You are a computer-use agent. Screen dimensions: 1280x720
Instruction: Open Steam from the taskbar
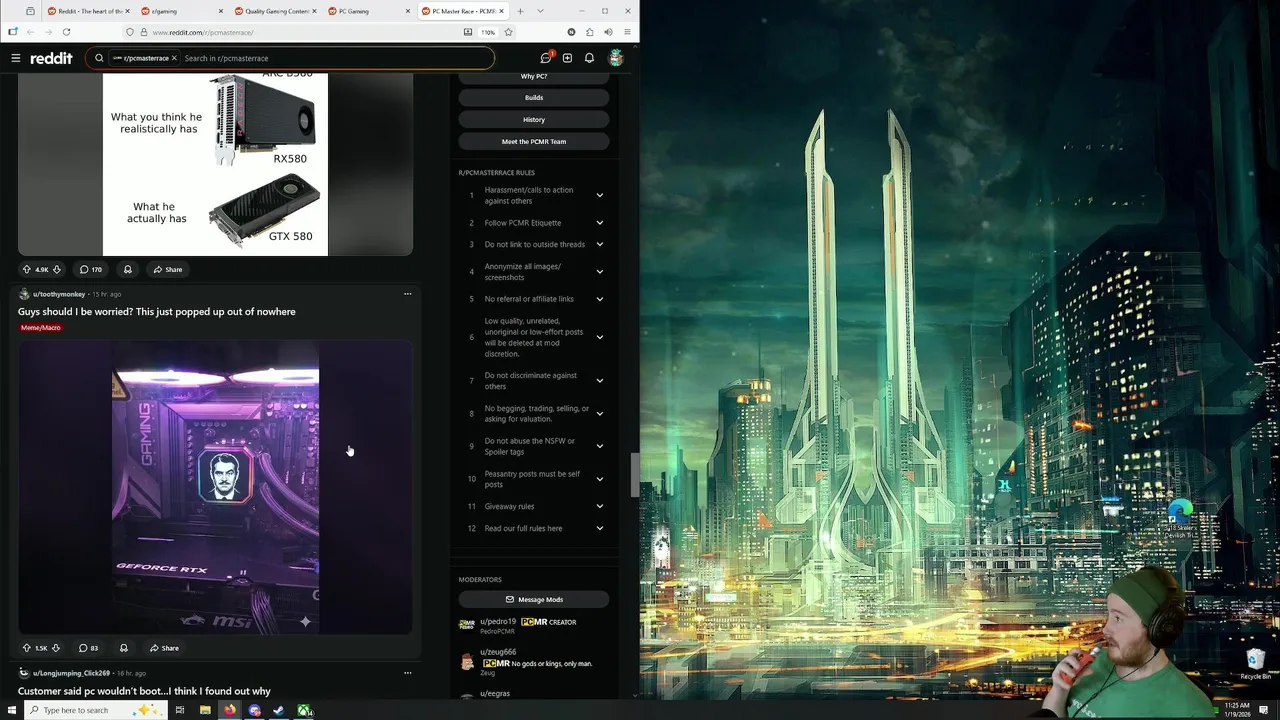[279, 710]
